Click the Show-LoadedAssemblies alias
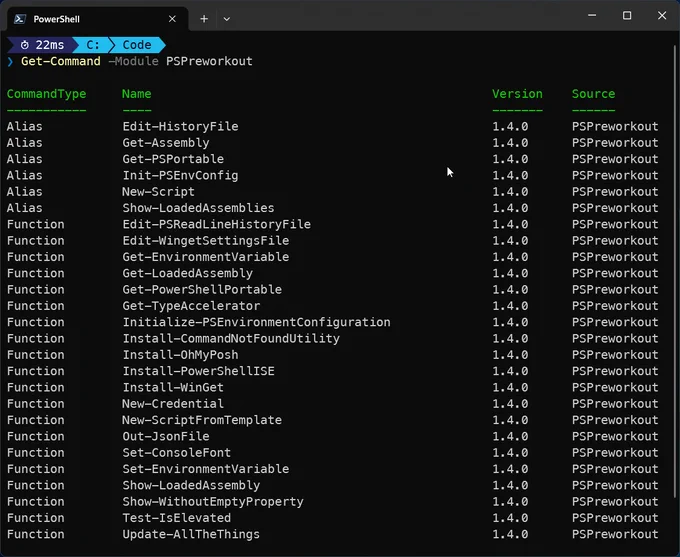 tap(198, 208)
